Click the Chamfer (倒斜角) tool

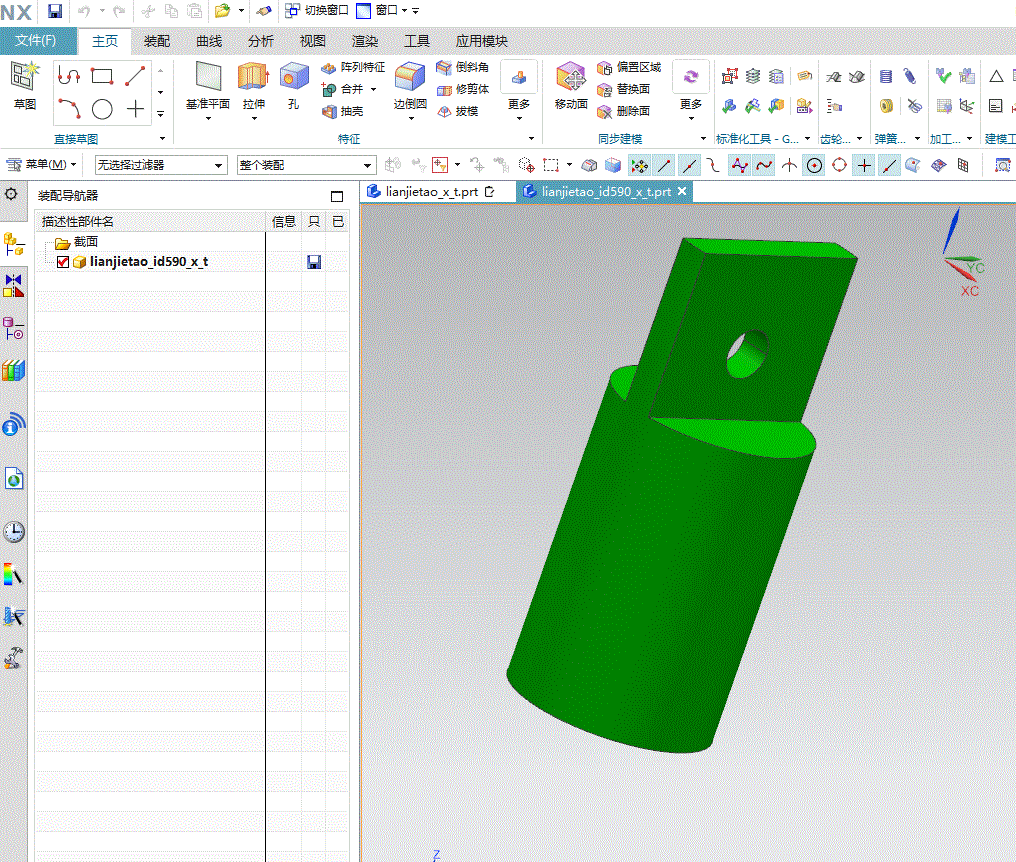pos(463,67)
